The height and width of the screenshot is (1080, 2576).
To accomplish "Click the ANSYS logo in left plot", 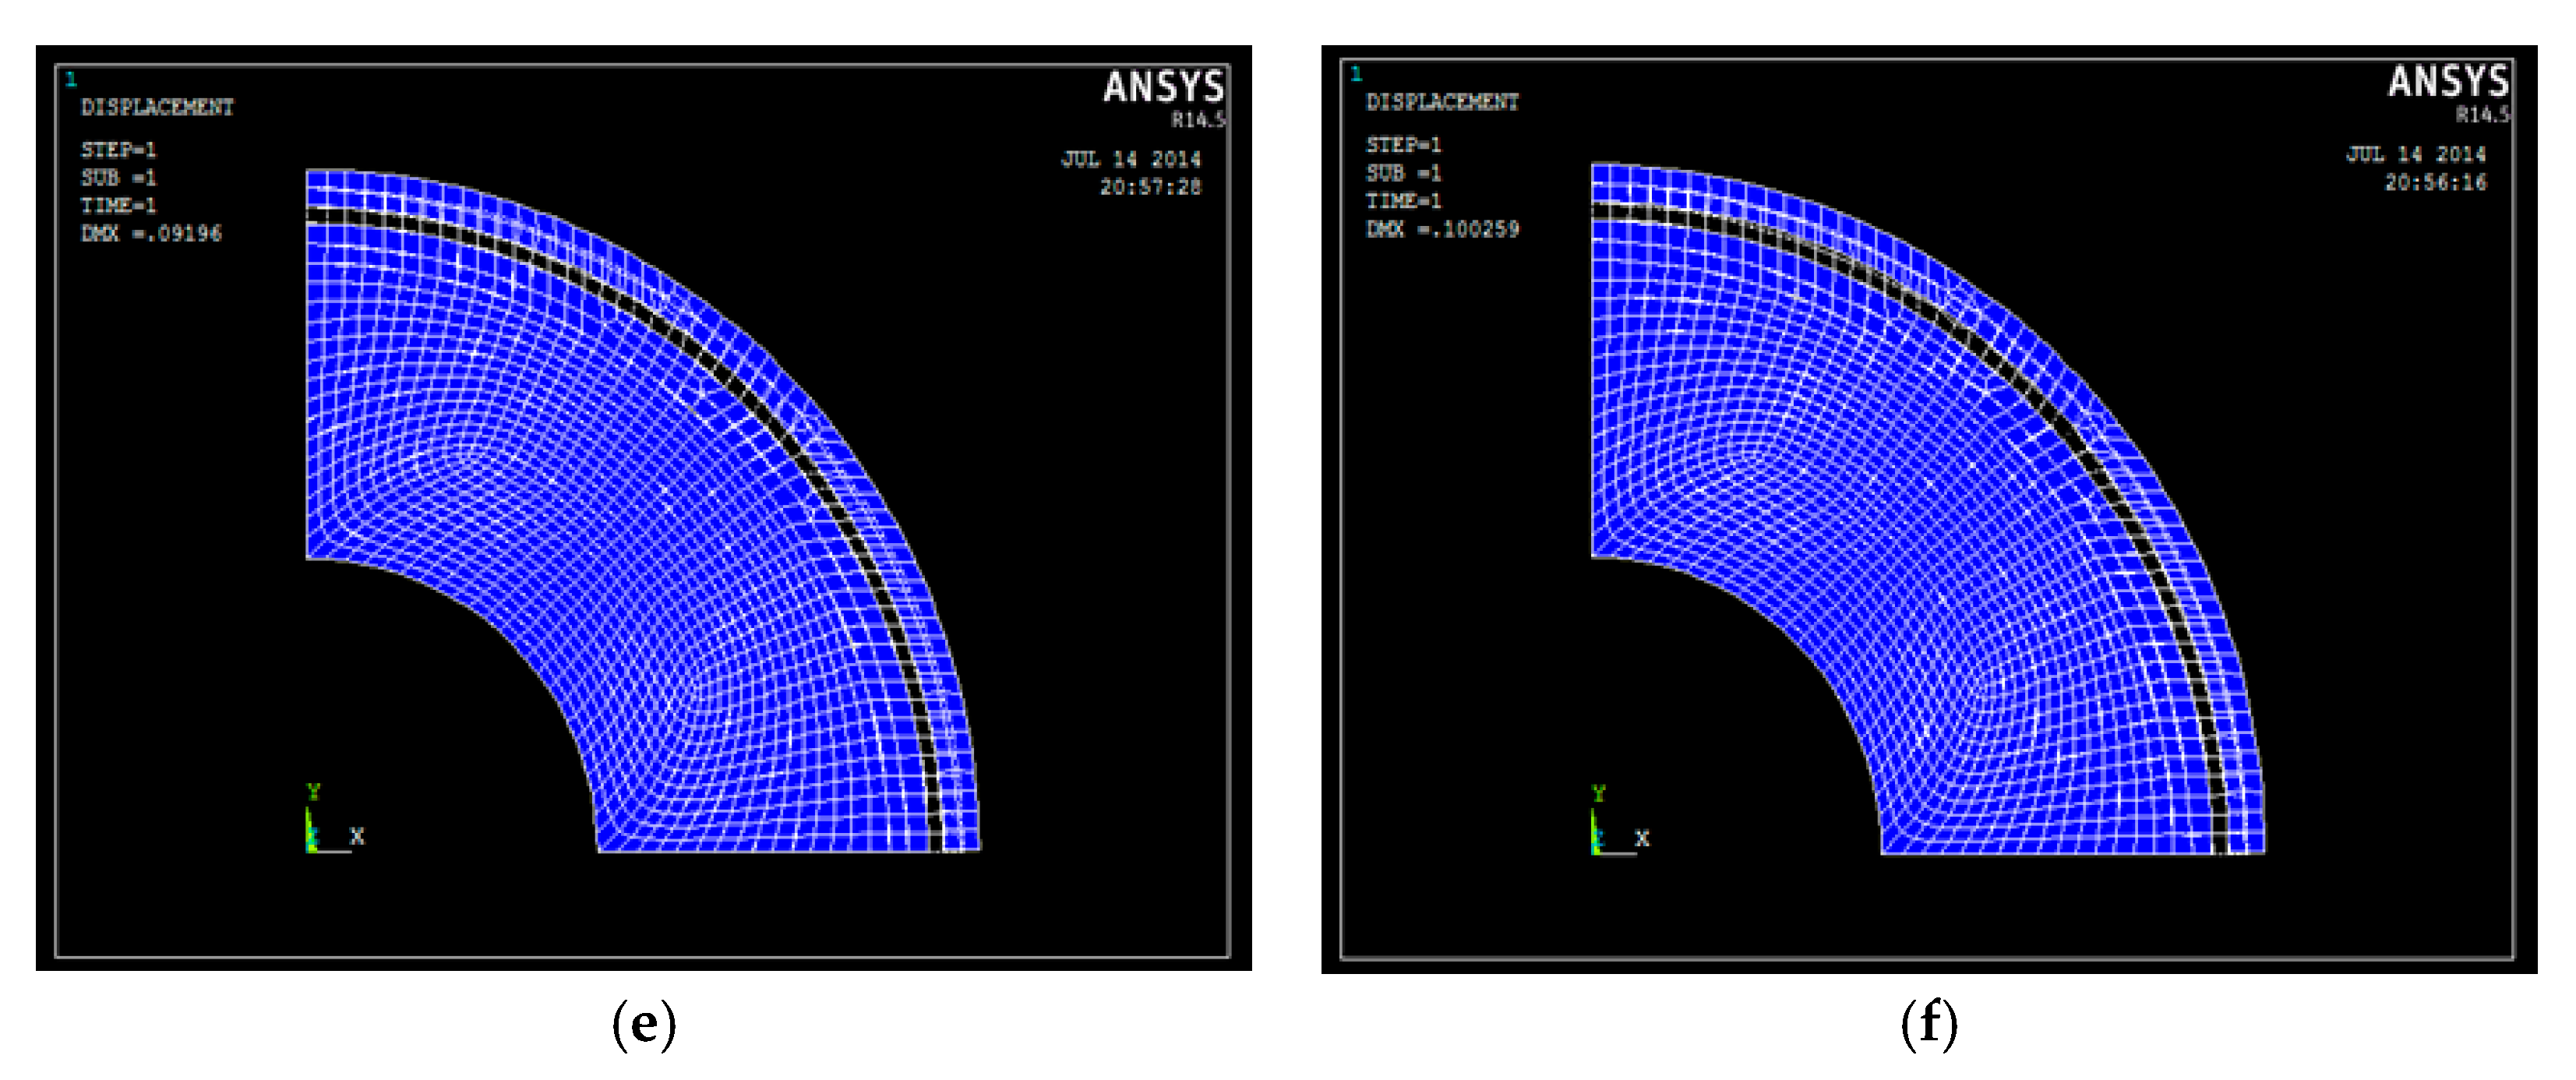I will click(x=1163, y=88).
